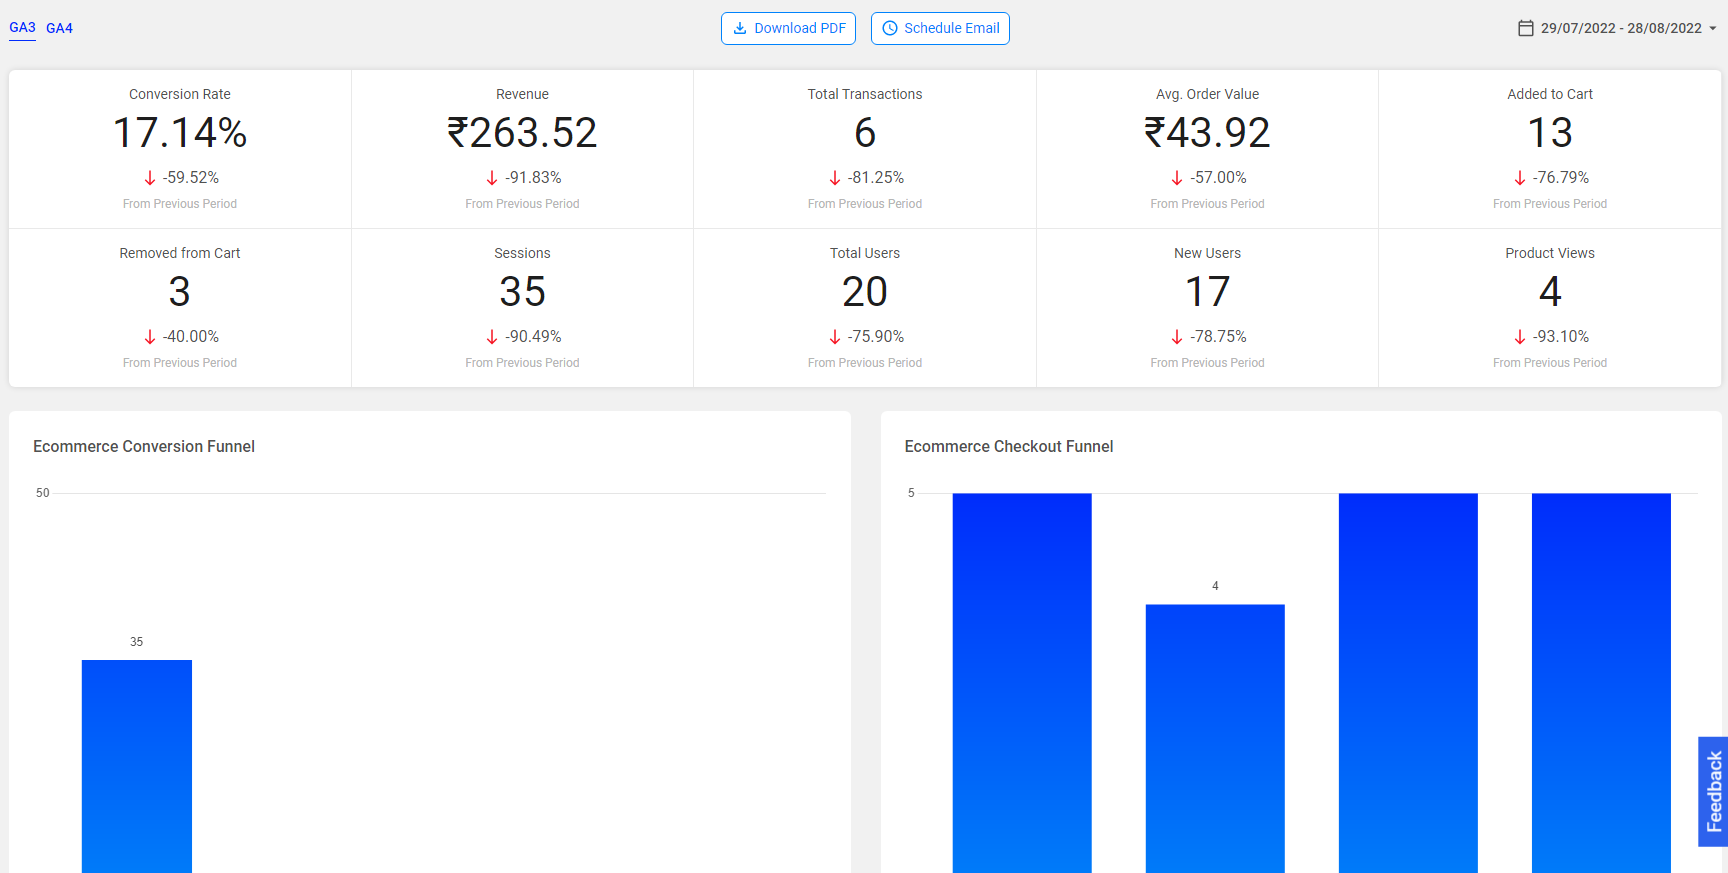Click the Ecommerce Checkout Funnel title
This screenshot has height=873, width=1728.
pyautogui.click(x=1009, y=447)
